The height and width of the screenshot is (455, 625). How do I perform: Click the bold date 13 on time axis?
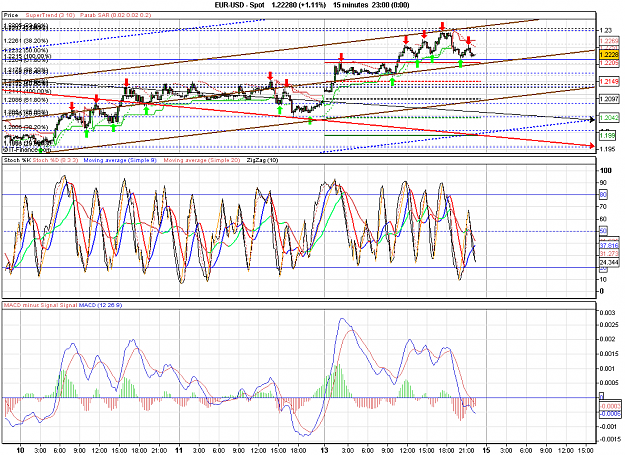coord(324,450)
